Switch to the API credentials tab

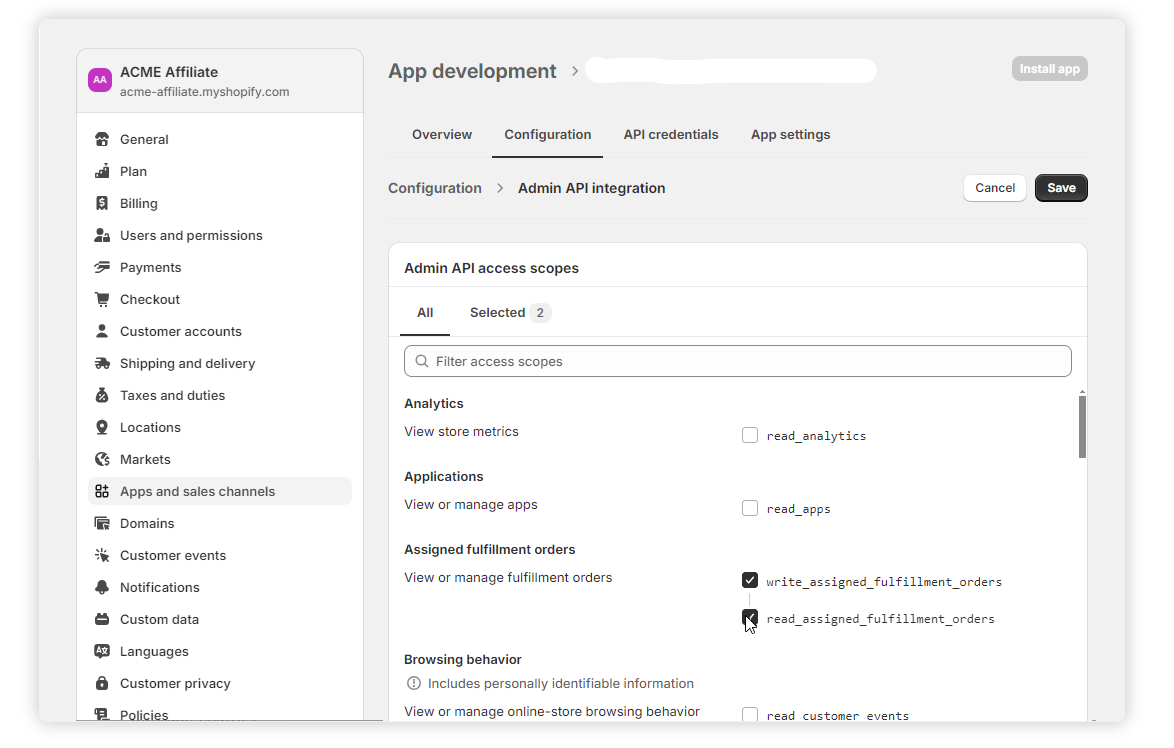point(671,135)
